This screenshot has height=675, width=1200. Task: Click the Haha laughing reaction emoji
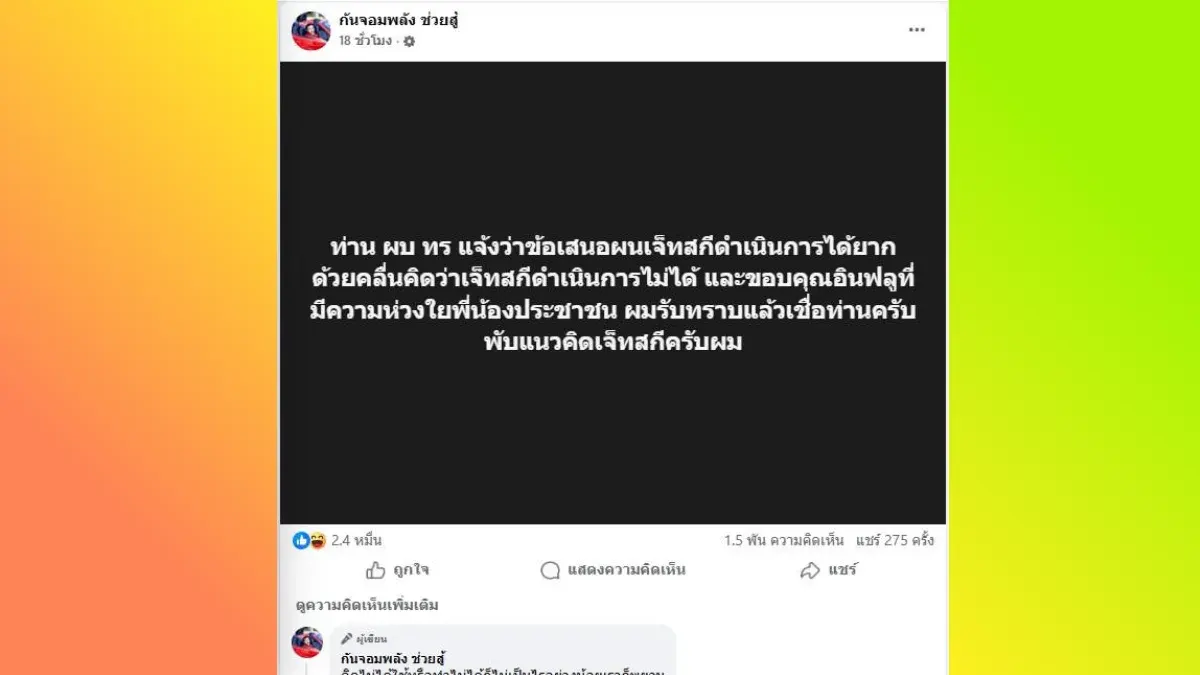pyautogui.click(x=317, y=540)
